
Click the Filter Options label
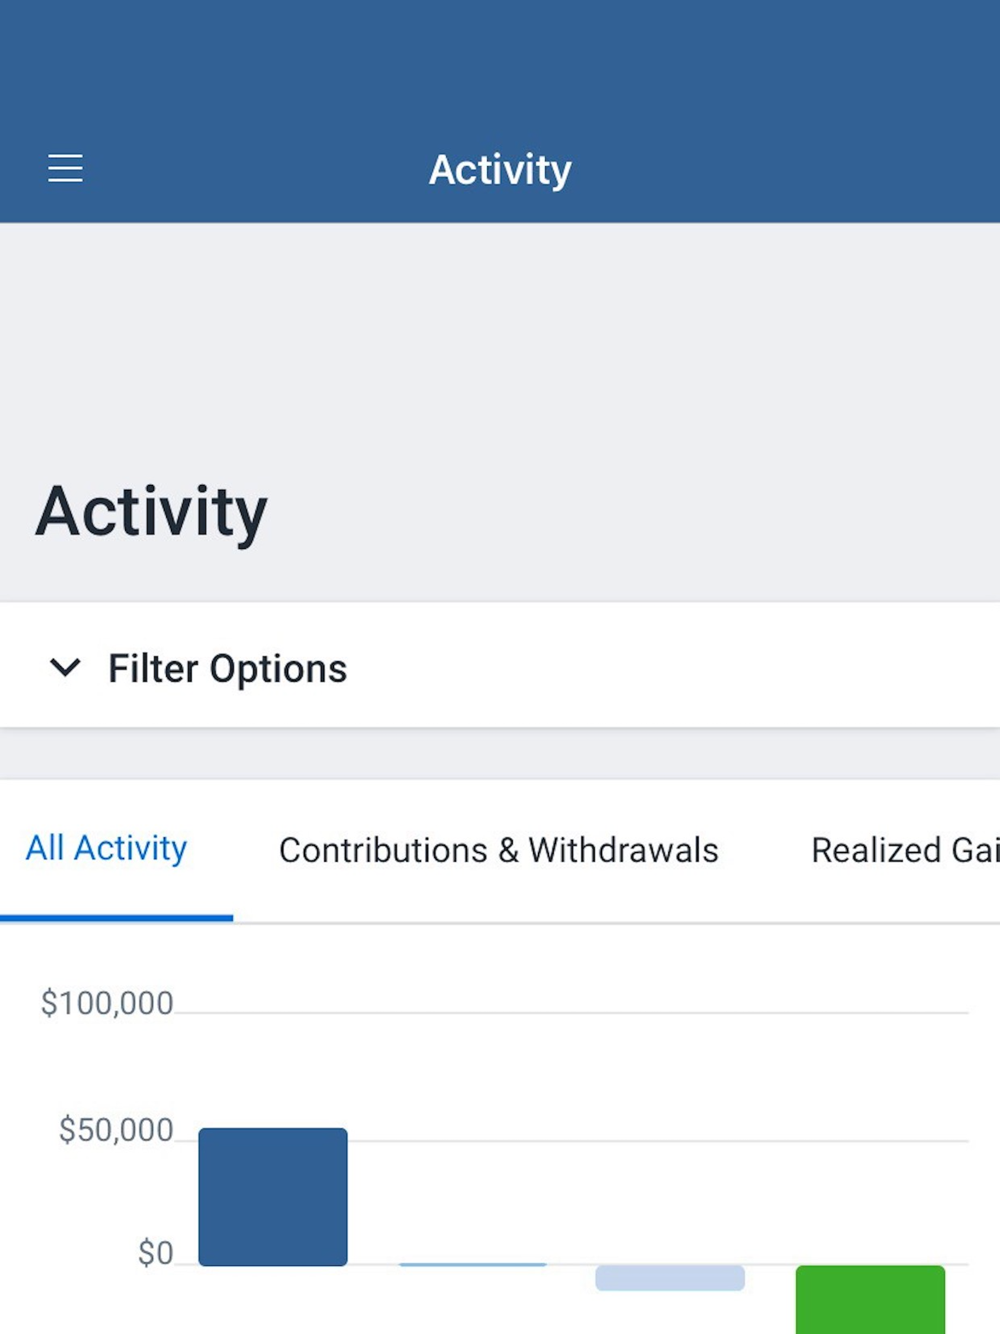(x=227, y=669)
